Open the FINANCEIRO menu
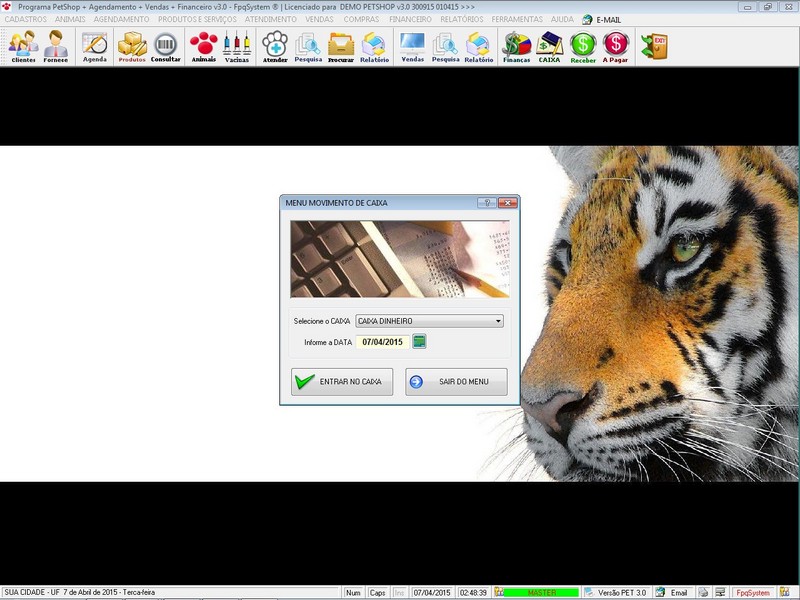 tap(410, 19)
